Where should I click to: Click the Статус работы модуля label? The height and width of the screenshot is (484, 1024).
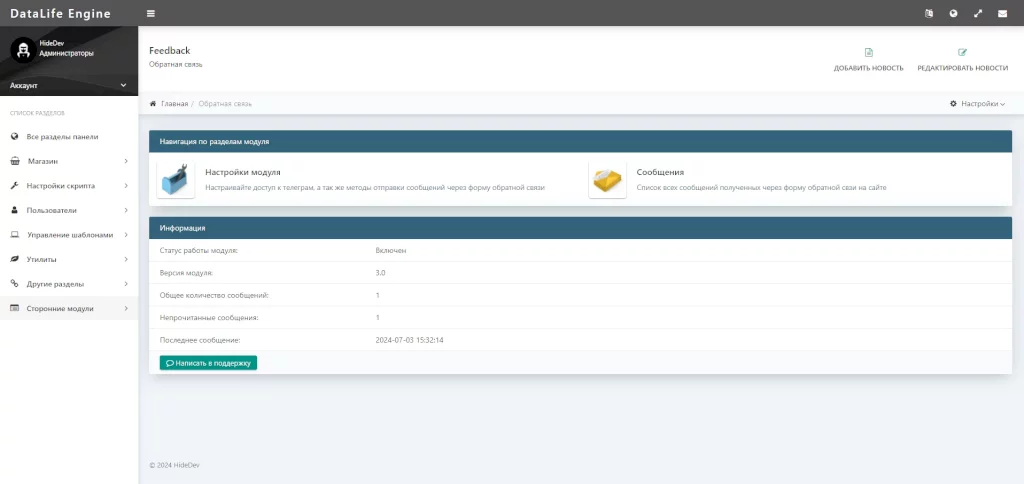[199, 251]
